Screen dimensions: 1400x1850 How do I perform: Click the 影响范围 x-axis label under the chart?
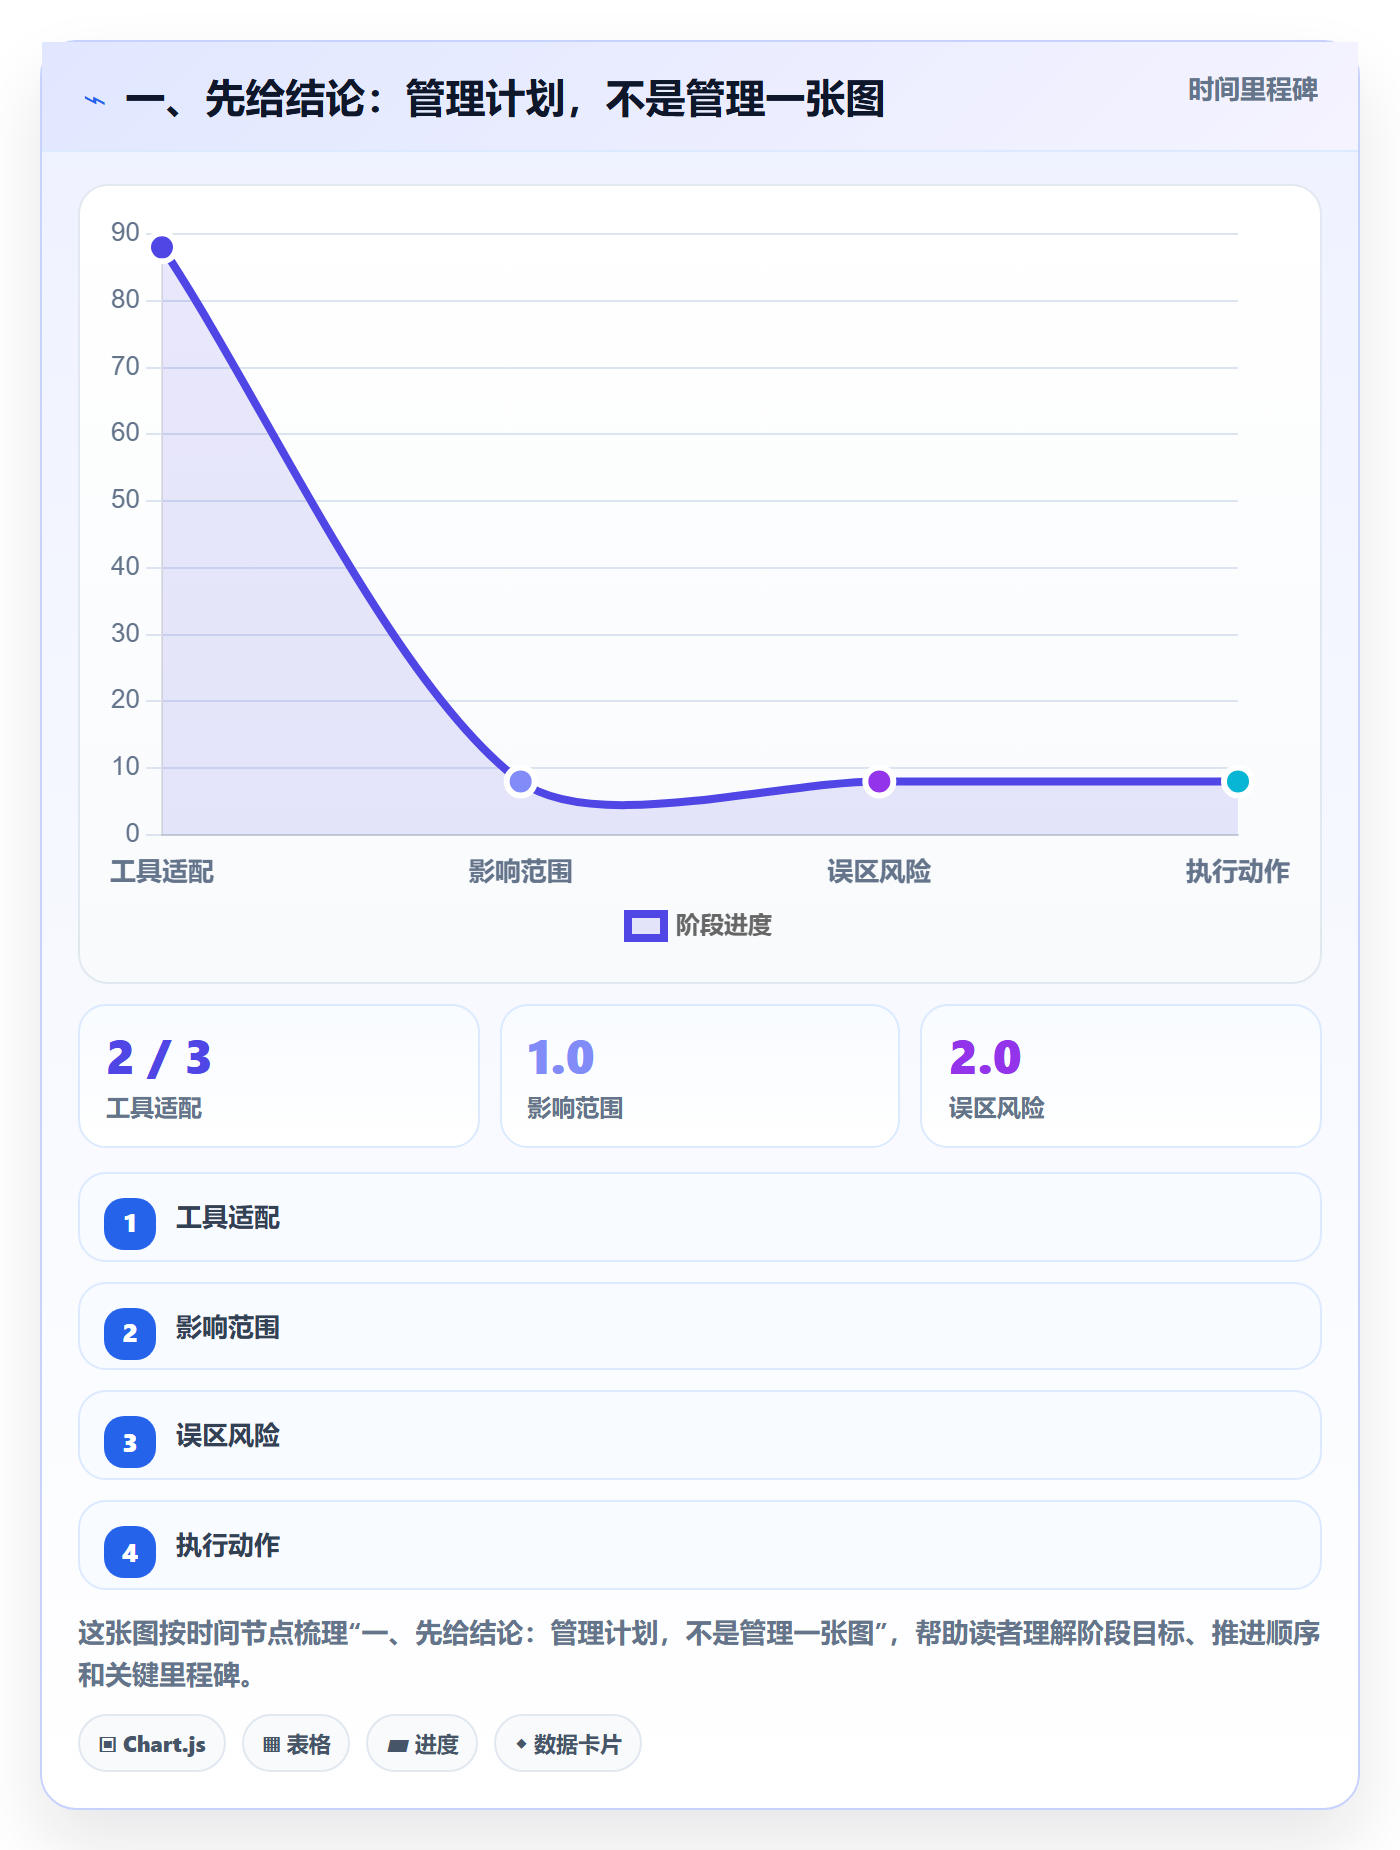[520, 872]
